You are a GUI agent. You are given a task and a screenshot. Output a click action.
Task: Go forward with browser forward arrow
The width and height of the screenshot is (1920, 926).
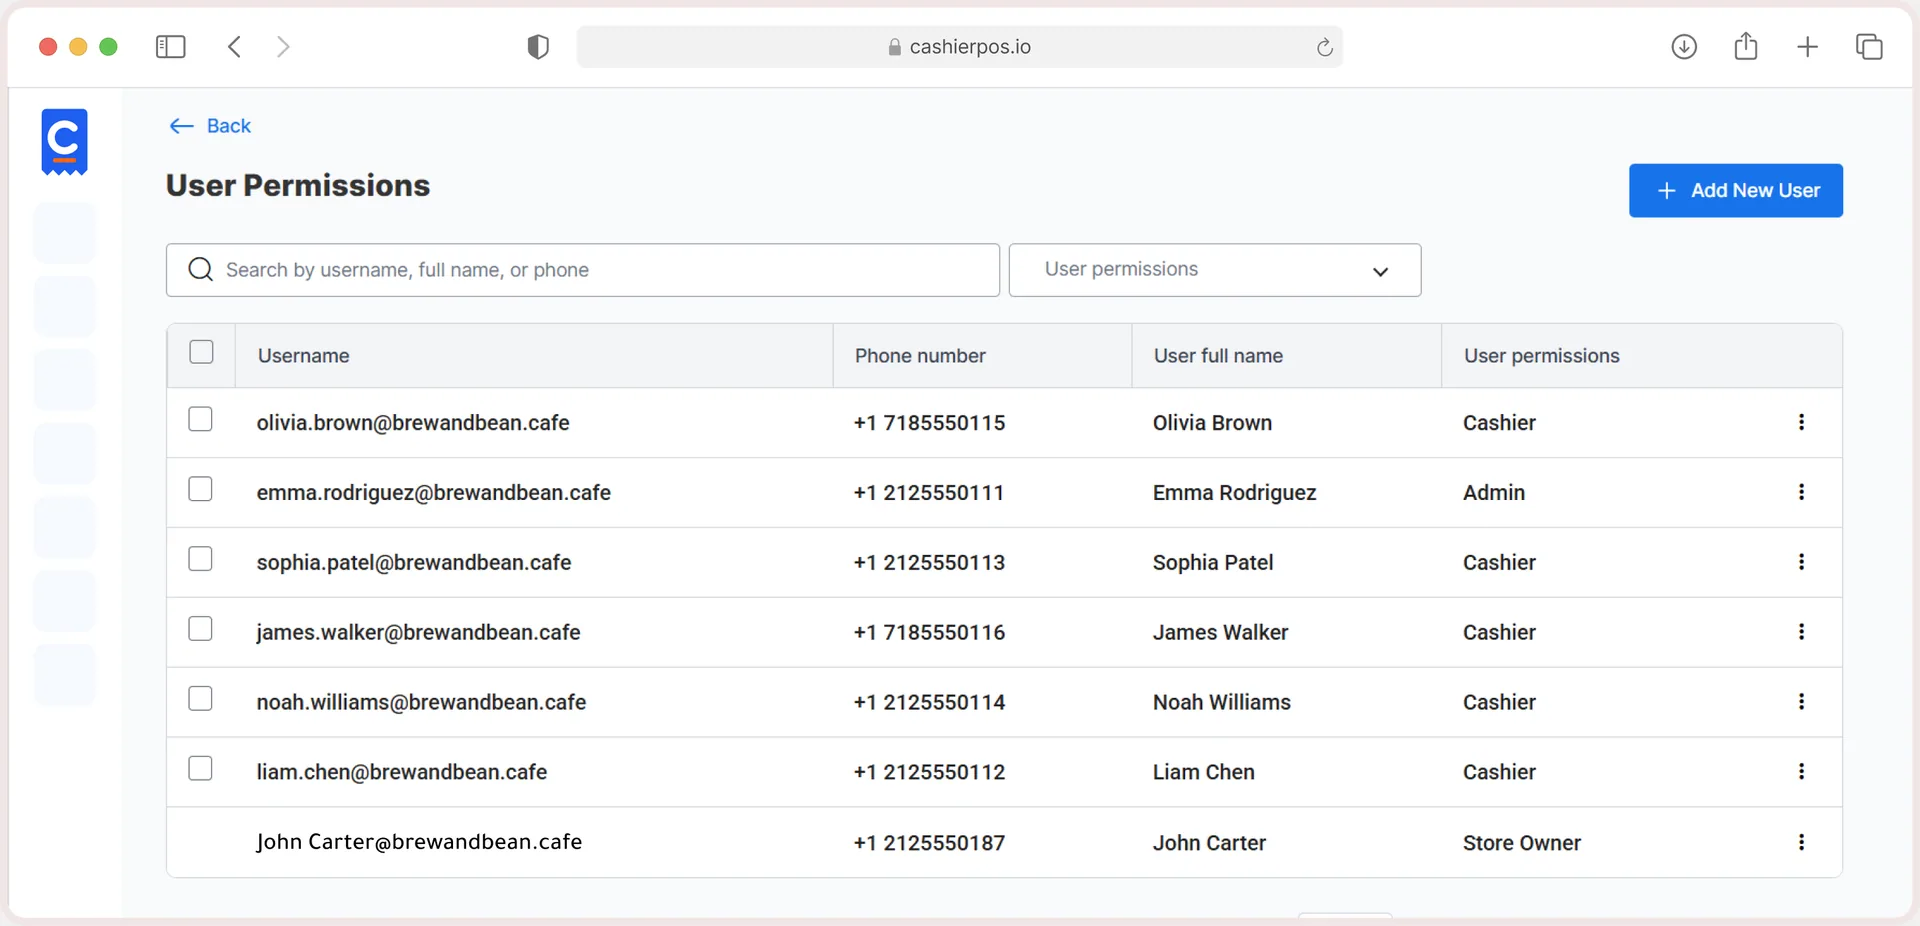click(283, 47)
